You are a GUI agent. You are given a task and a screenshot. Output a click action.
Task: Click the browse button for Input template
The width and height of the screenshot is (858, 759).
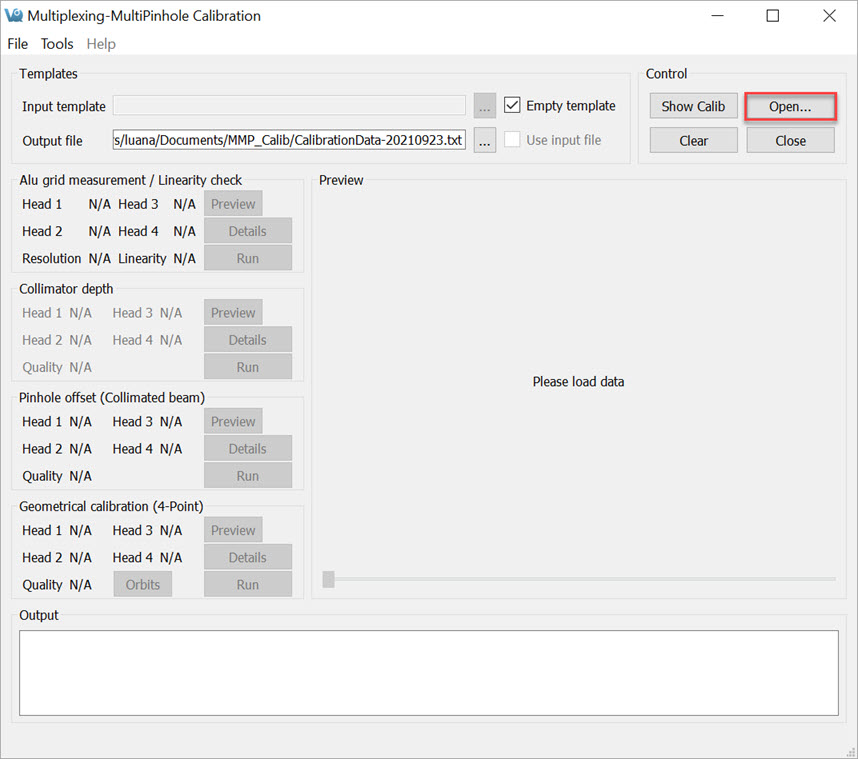pyautogui.click(x=485, y=106)
